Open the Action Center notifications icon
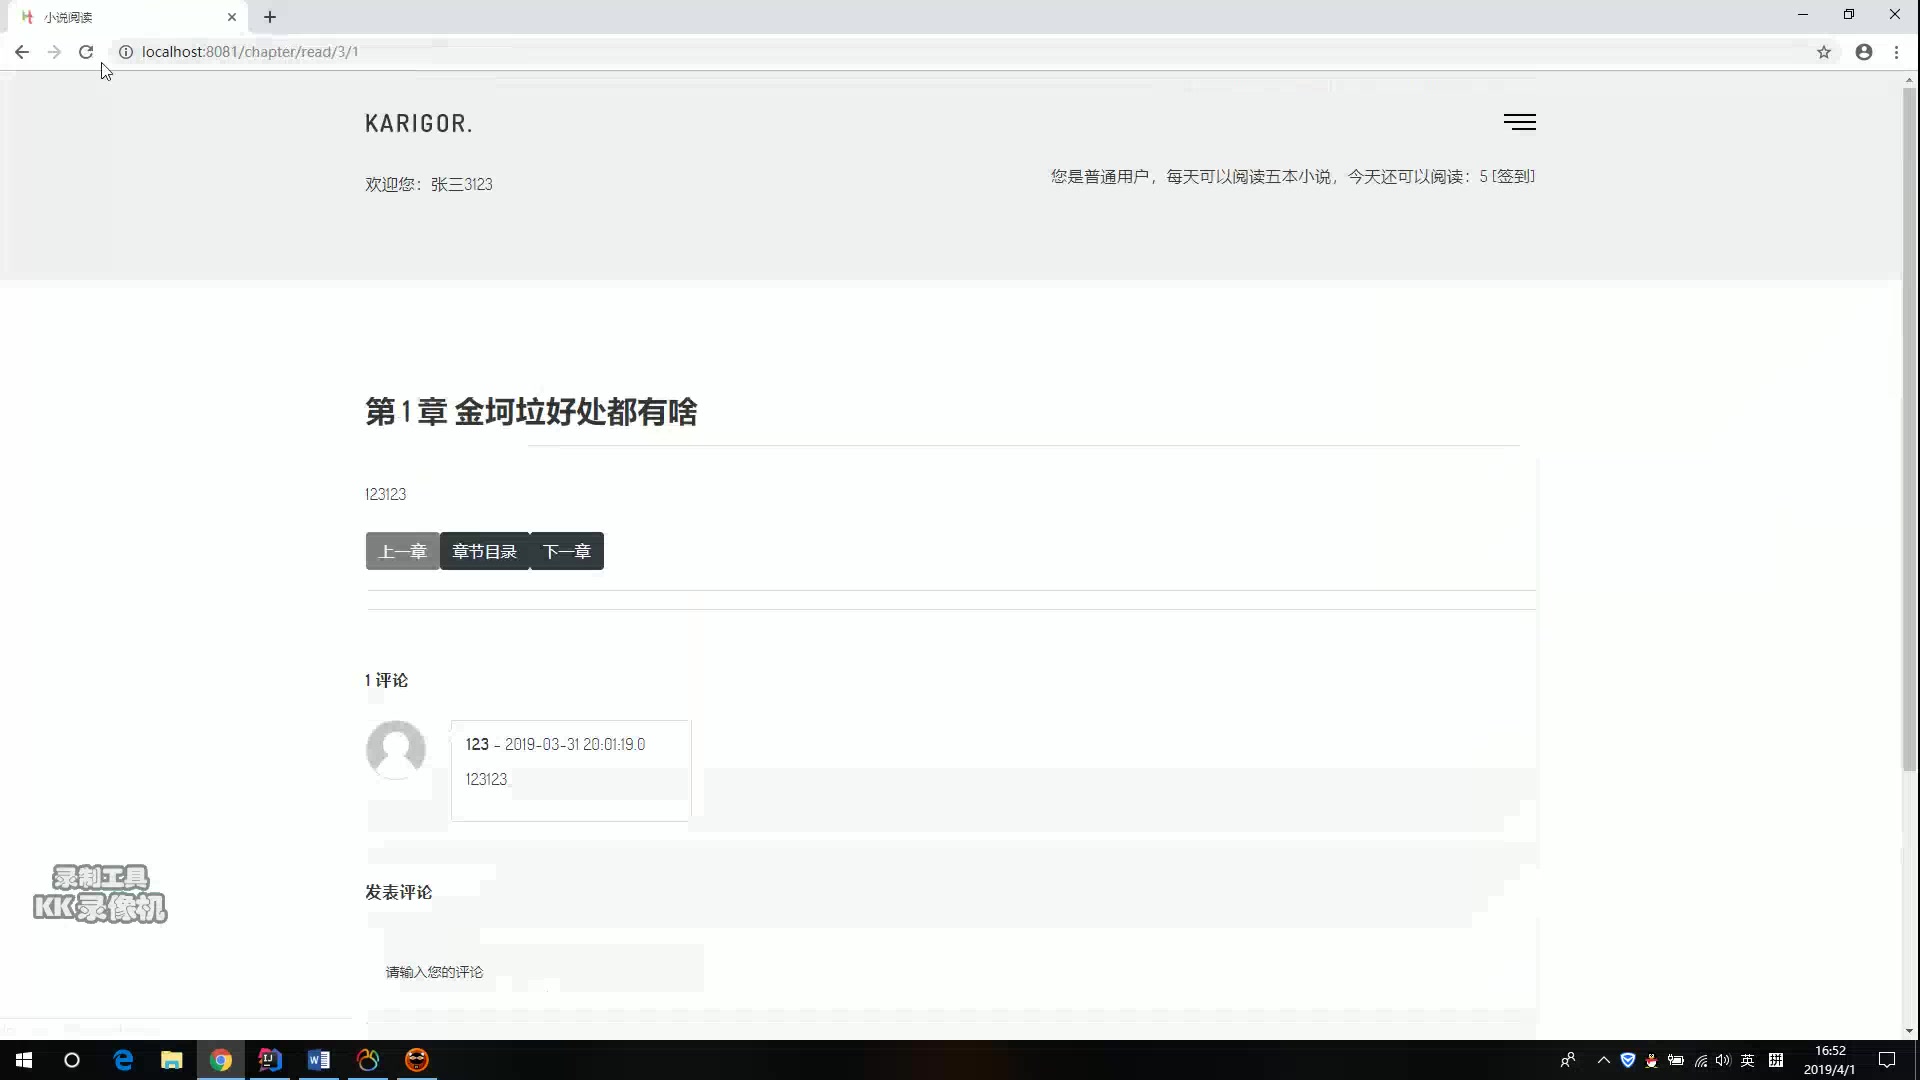The height and width of the screenshot is (1080, 1920). pos(1887,1060)
